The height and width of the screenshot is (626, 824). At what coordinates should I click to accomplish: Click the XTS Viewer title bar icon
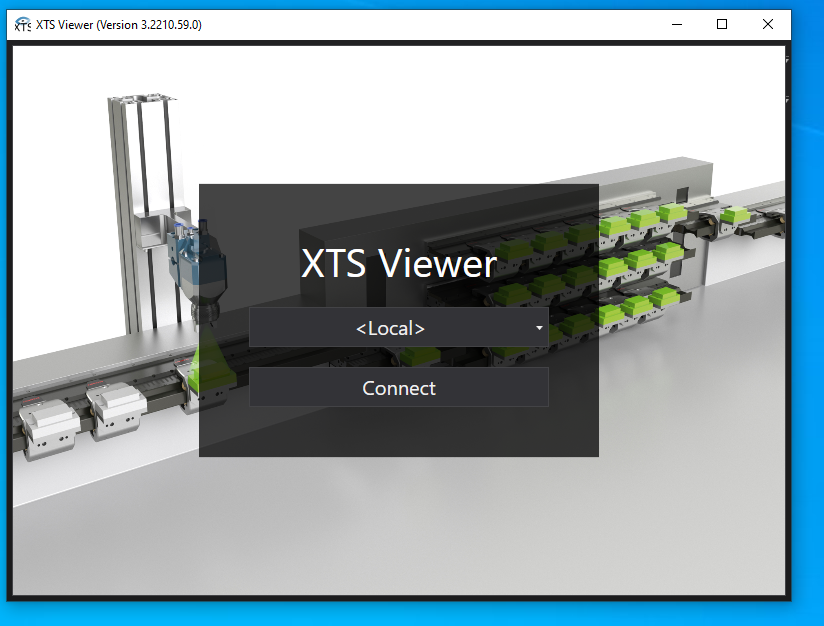click(23, 24)
